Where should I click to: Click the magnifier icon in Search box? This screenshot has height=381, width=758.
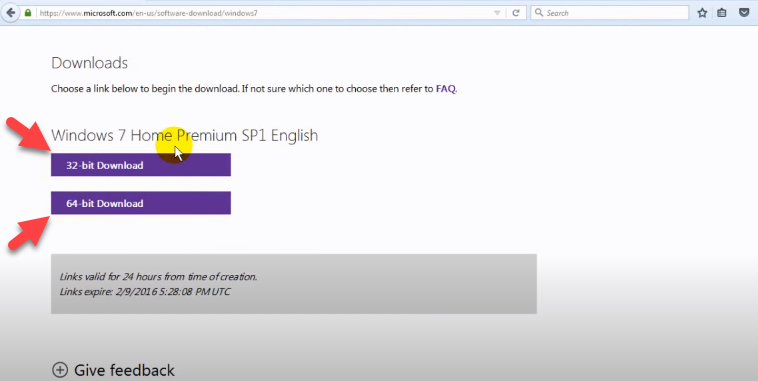(x=539, y=13)
